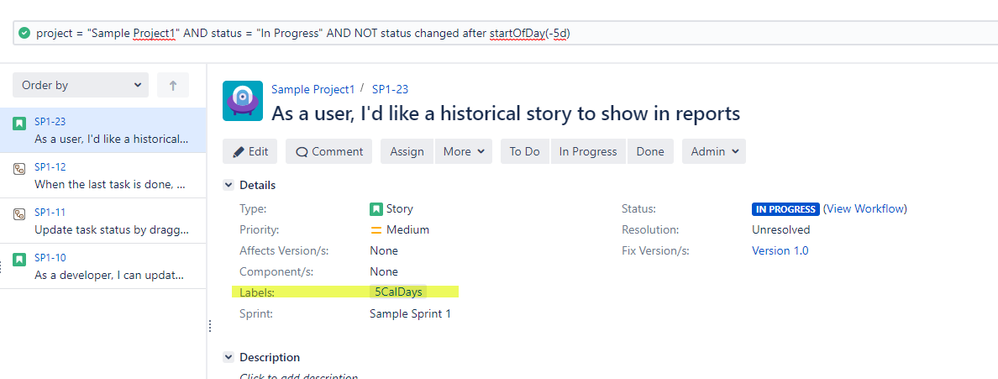998x379 pixels.
Task: Click the Component/s None value
Action: click(384, 272)
